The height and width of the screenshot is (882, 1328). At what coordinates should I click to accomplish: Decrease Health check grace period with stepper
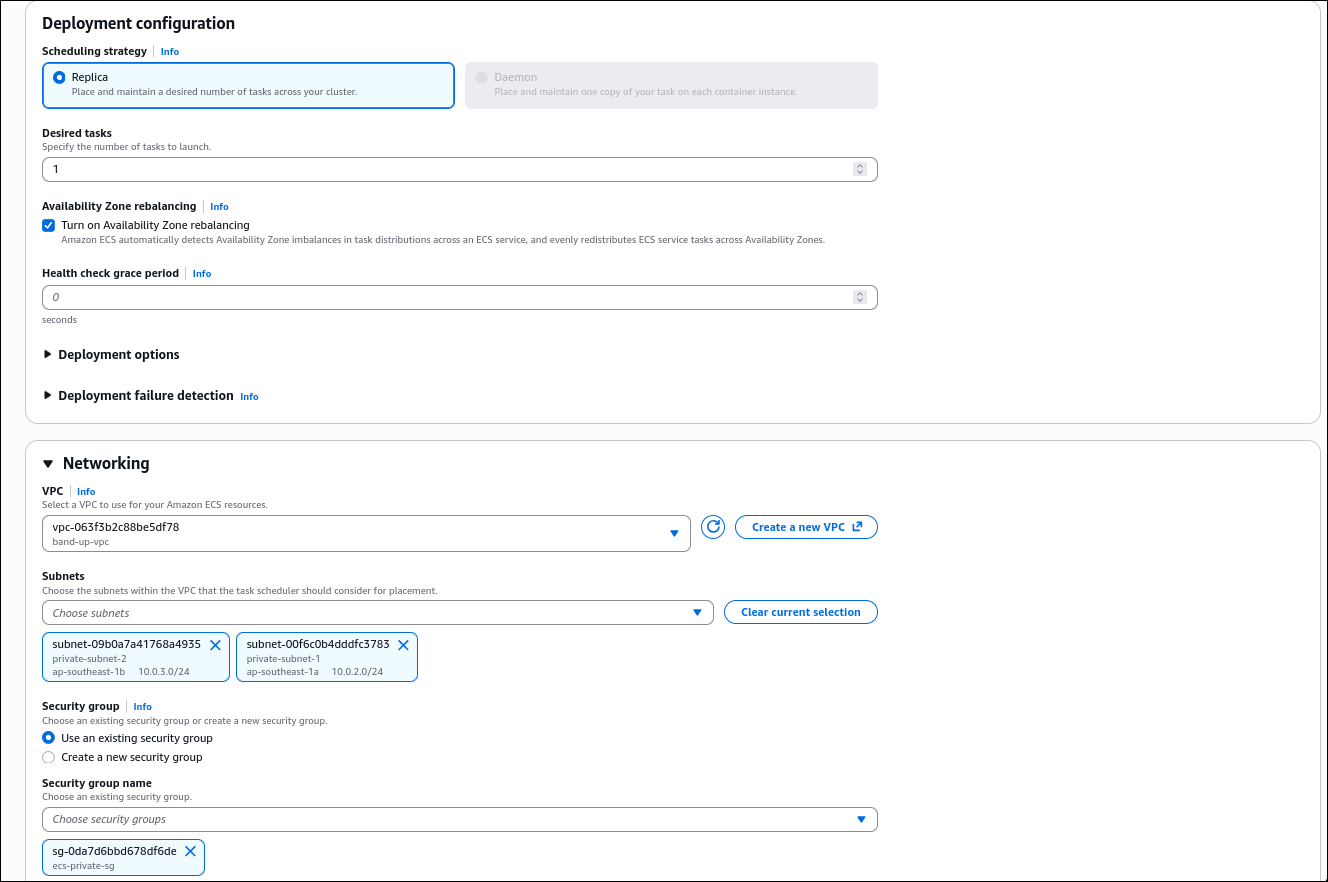(x=859, y=301)
